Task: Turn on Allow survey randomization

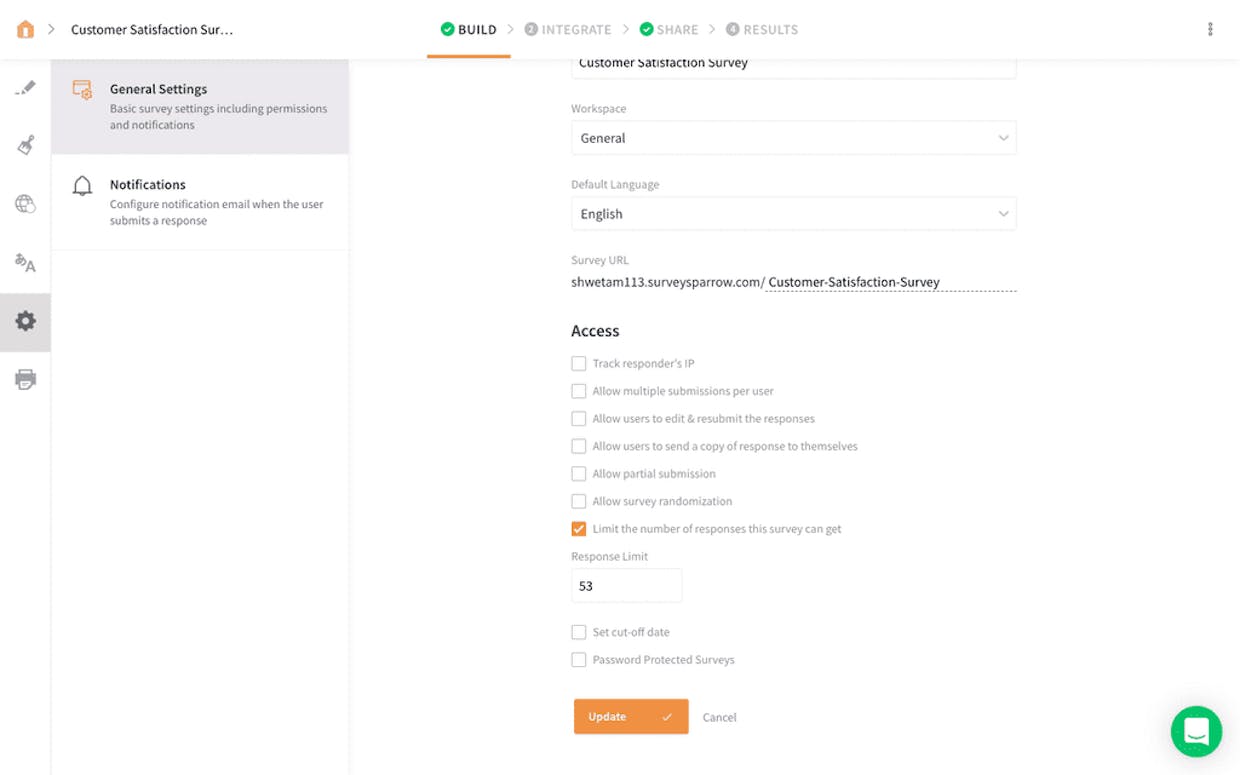Action: [579, 501]
